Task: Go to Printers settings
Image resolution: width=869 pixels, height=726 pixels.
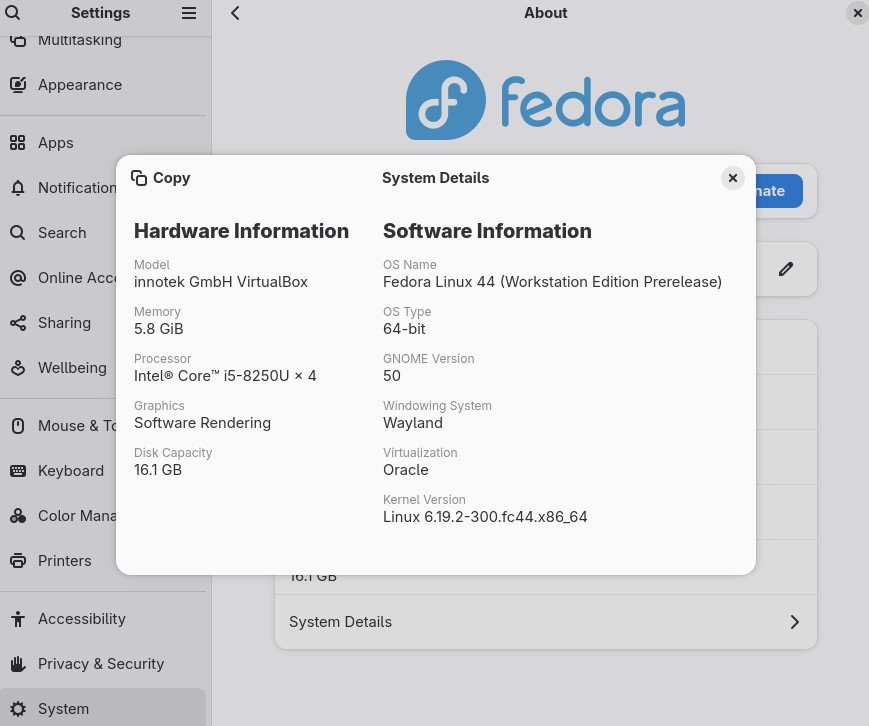Action: (x=64, y=561)
